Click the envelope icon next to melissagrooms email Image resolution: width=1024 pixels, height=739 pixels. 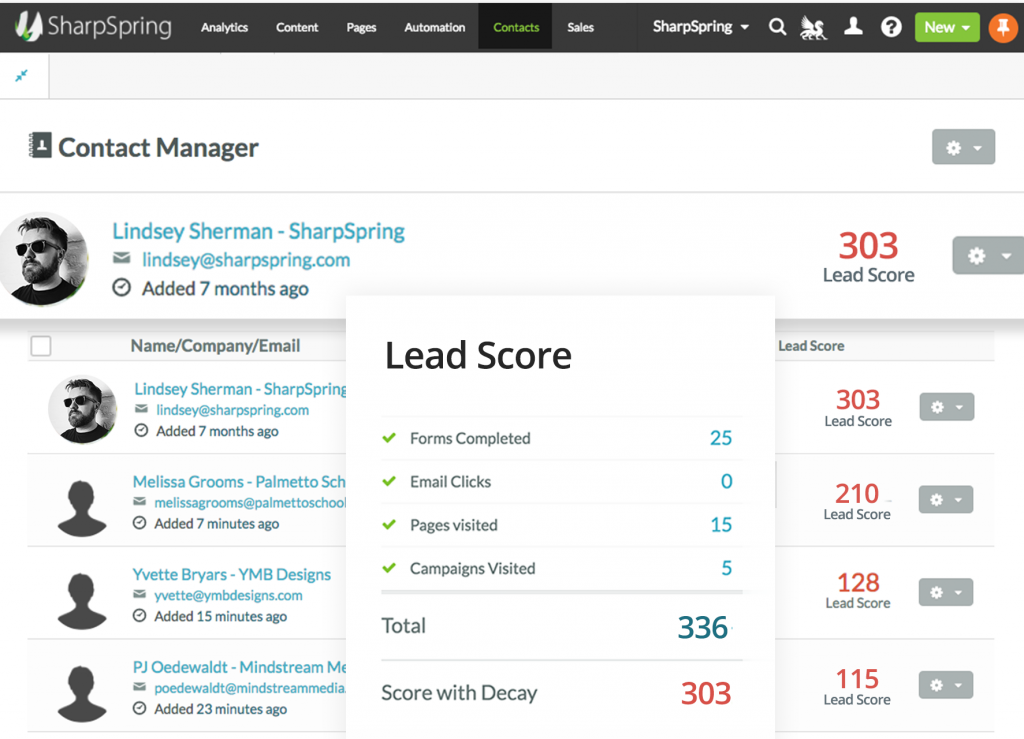pyautogui.click(x=139, y=501)
